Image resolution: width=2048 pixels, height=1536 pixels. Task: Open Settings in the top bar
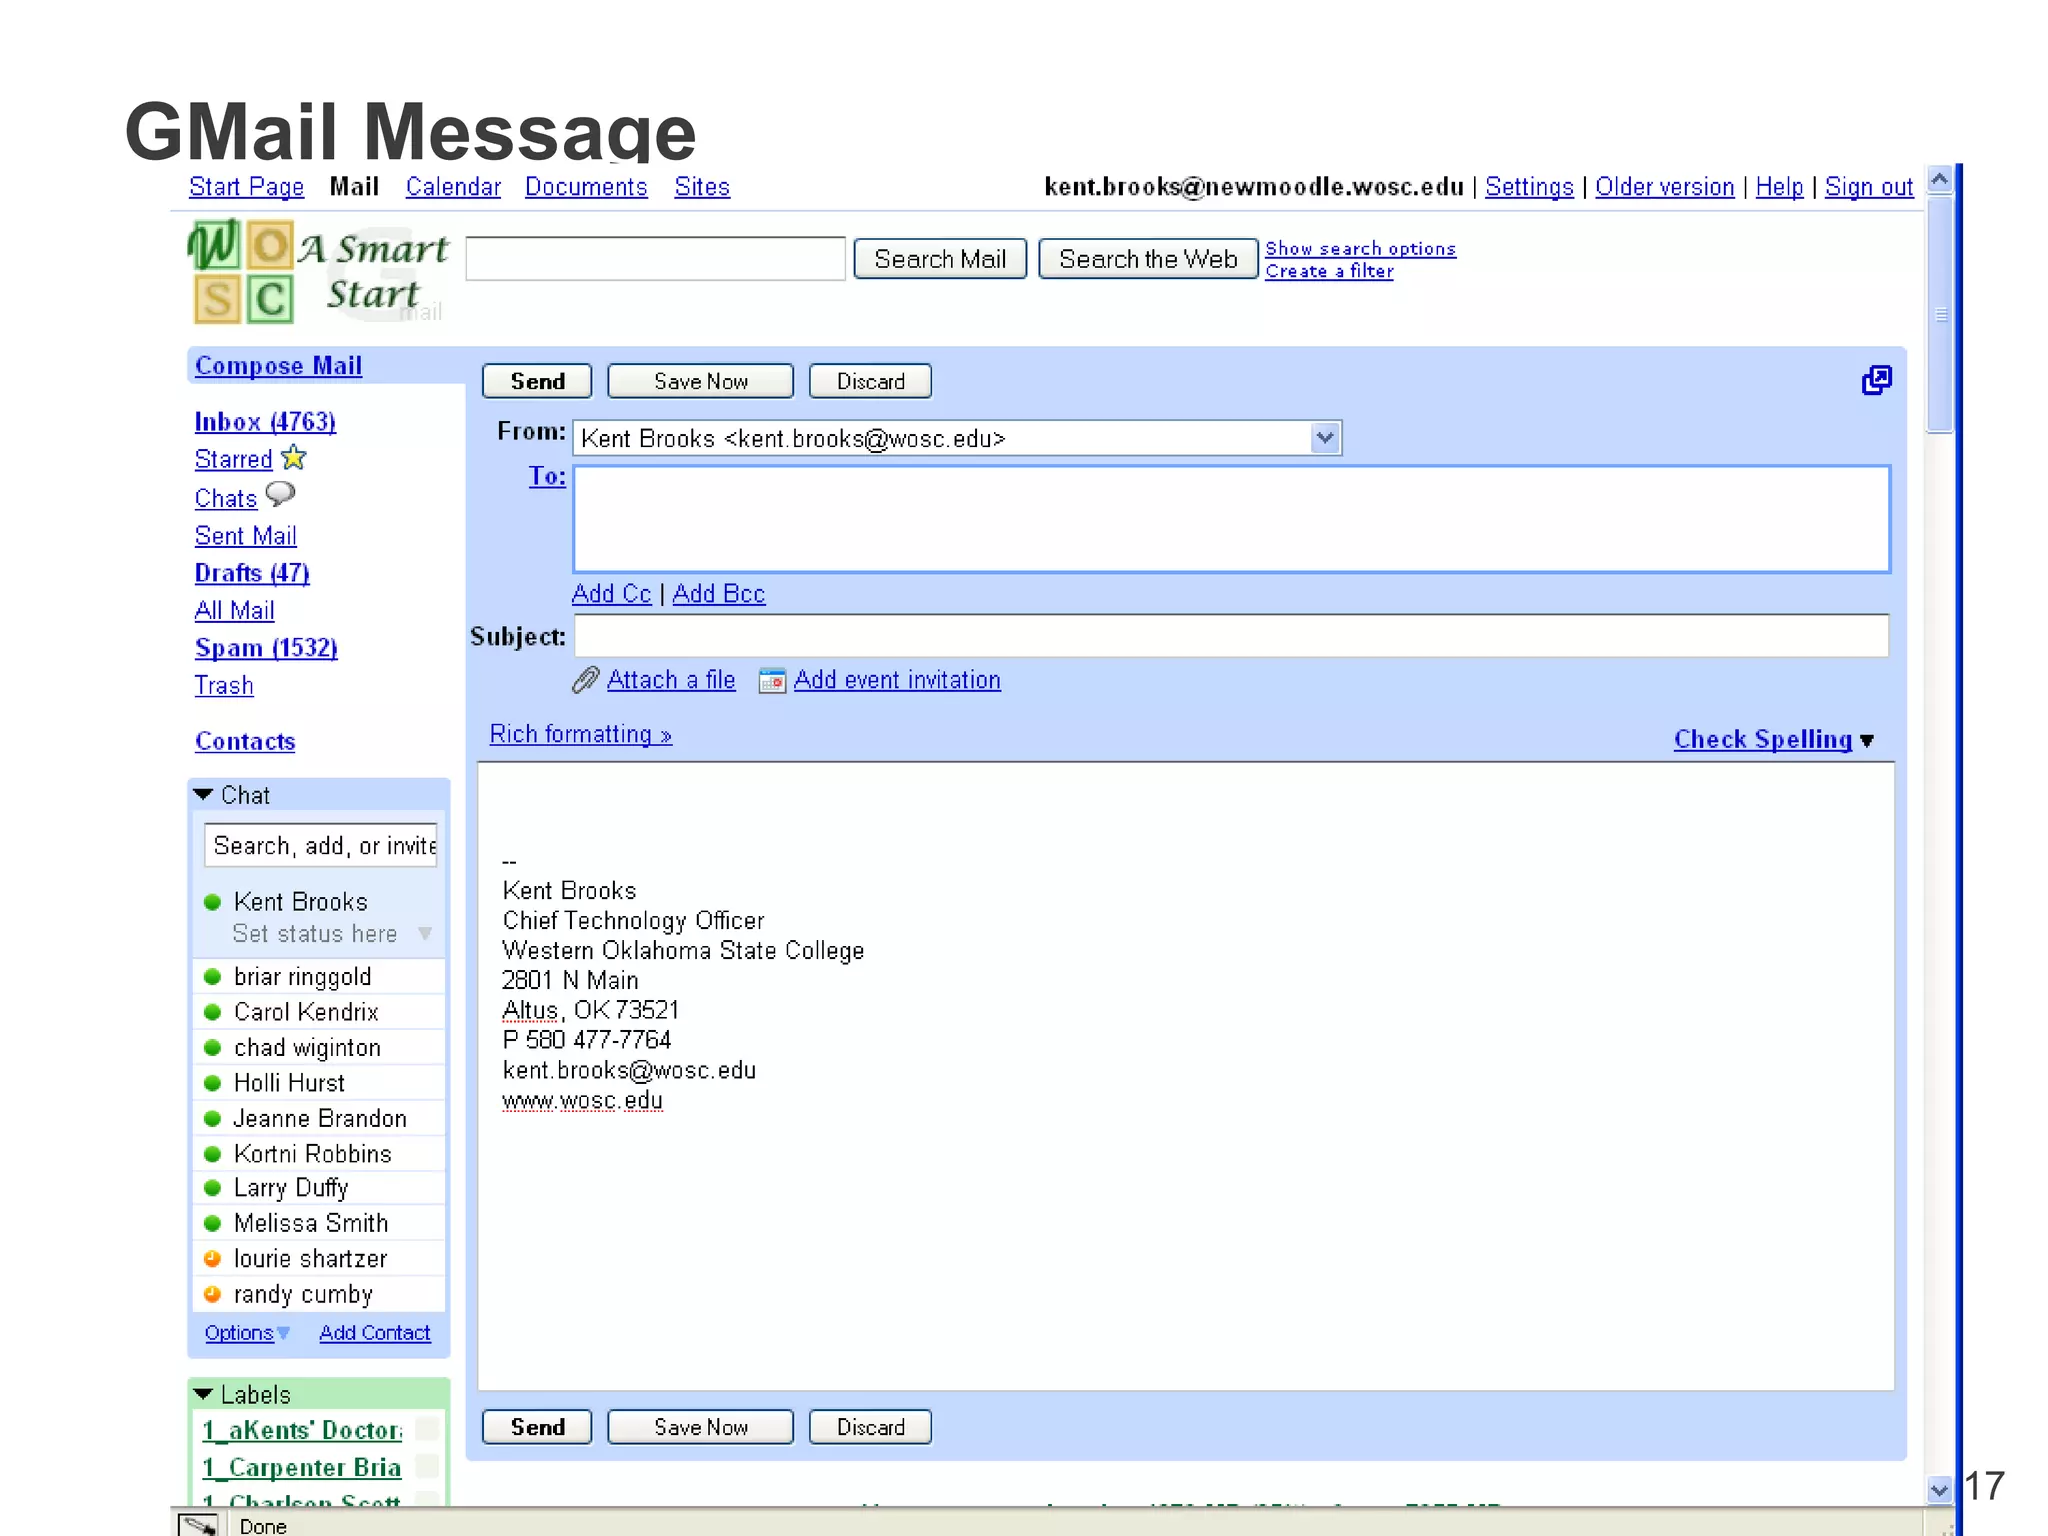[1529, 187]
